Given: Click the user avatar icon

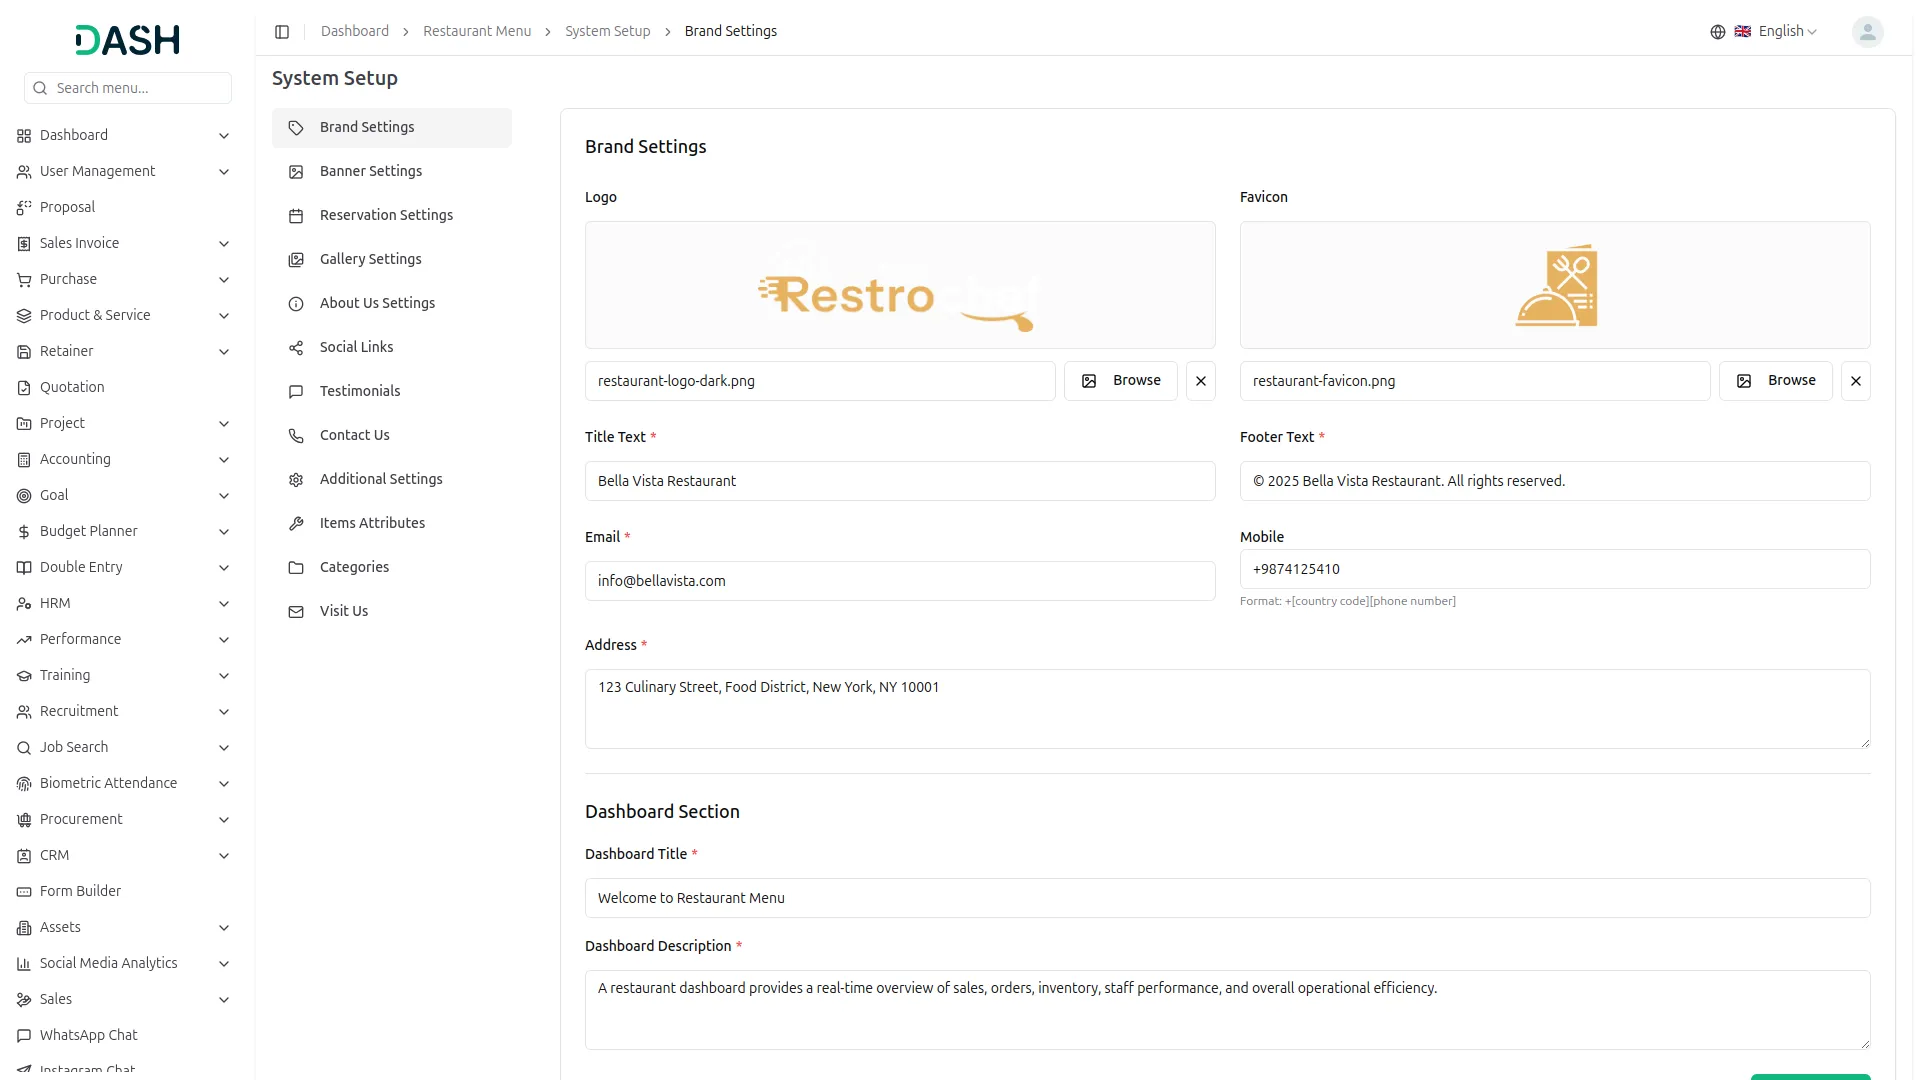Looking at the screenshot, I should (1867, 32).
